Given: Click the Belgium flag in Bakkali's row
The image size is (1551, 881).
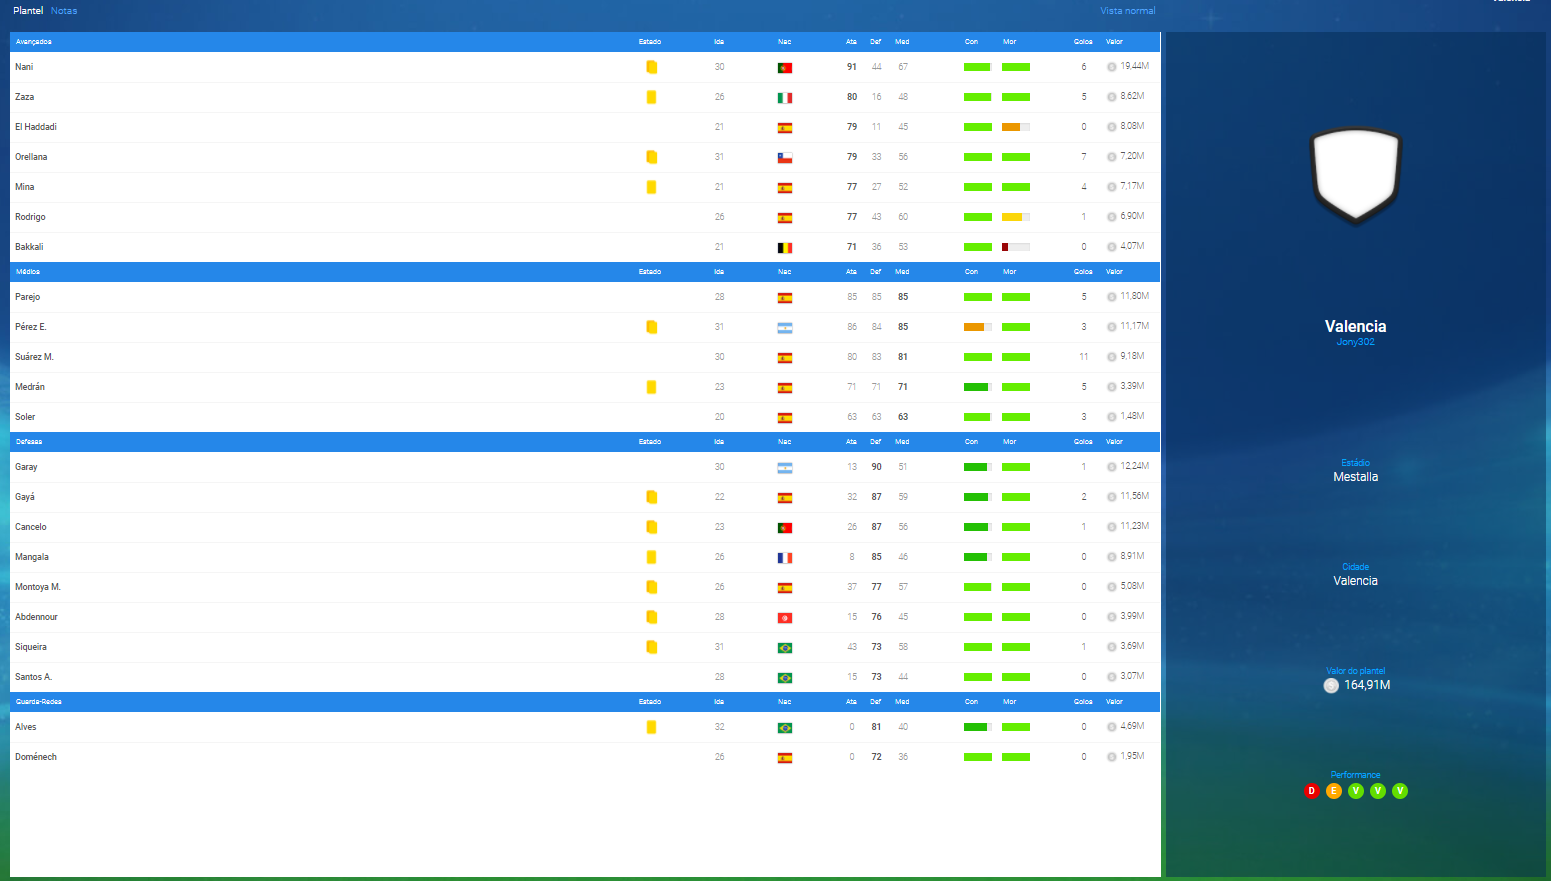Looking at the screenshot, I should tap(785, 248).
